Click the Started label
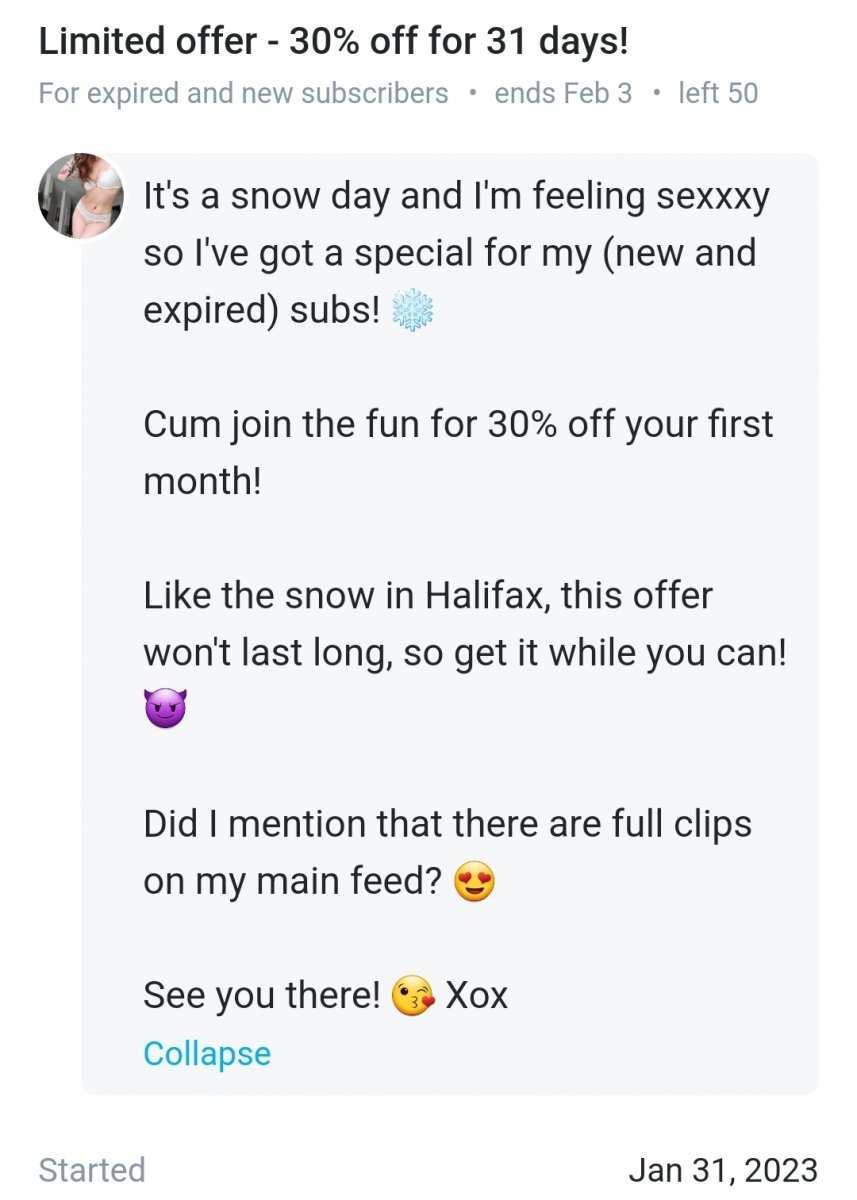This screenshot has height=1200, width=857. 92,1169
